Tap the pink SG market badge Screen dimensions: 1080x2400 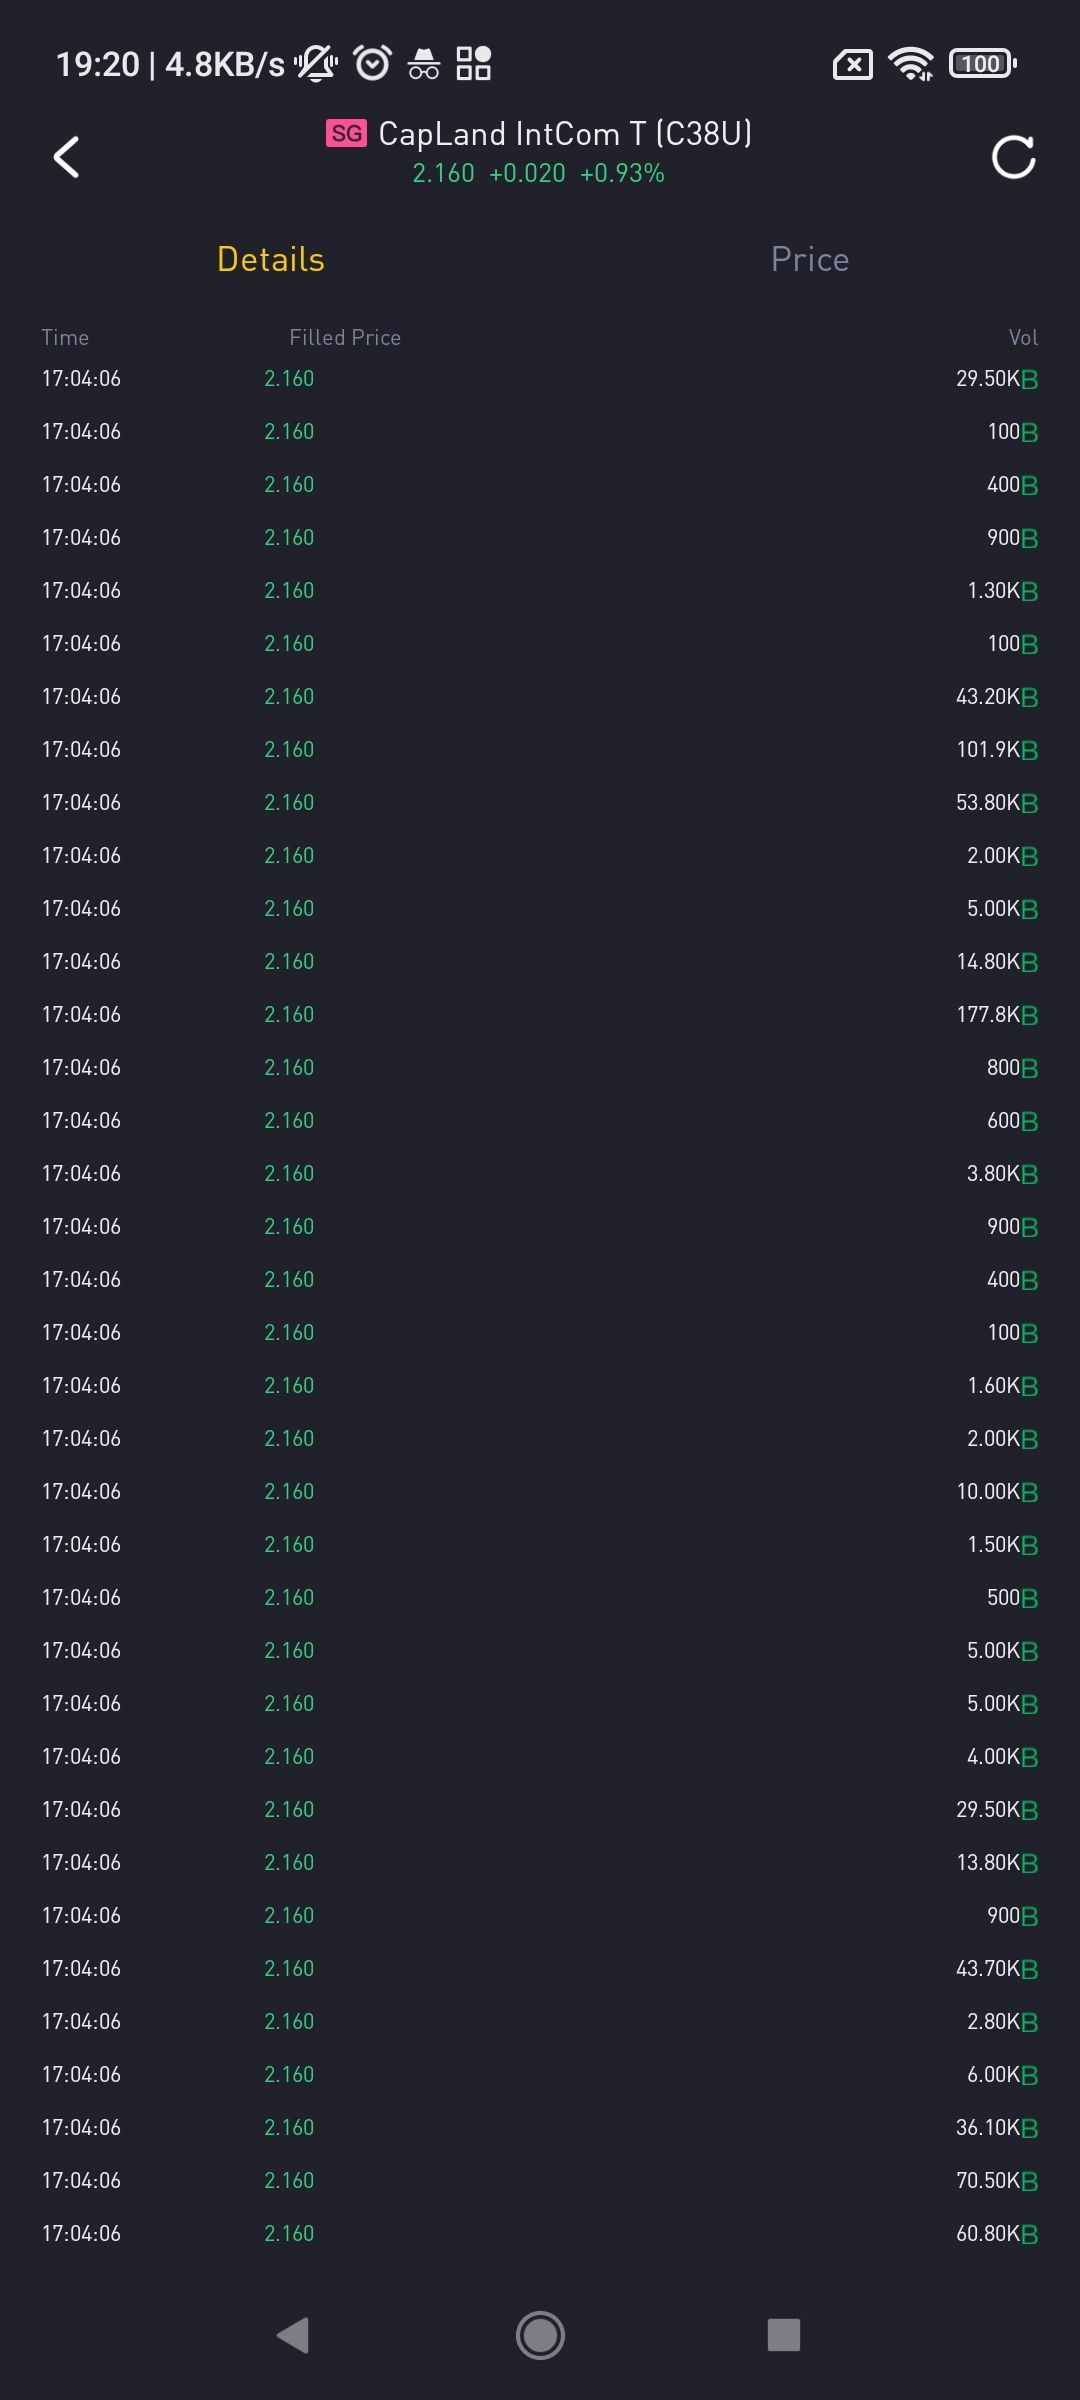click(347, 133)
